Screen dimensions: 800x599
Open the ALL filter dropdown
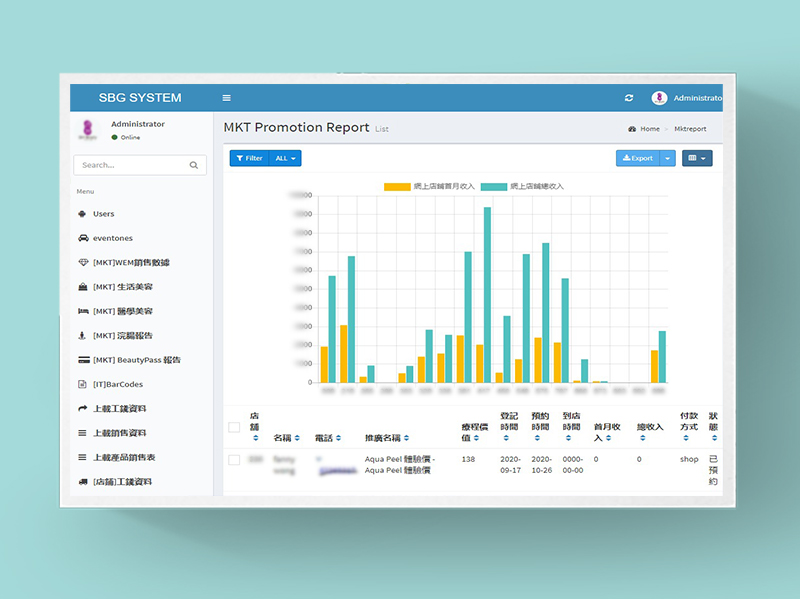[x=286, y=158]
